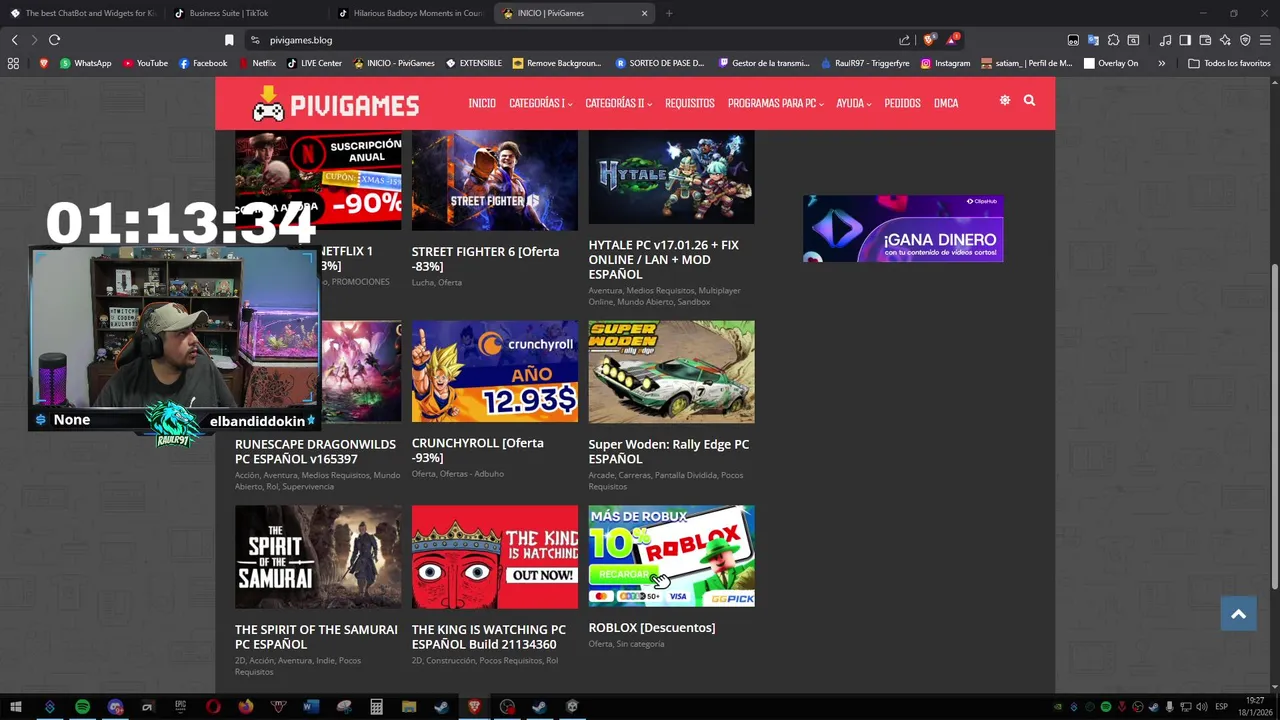
Task: Click the share icon in the address bar
Action: coord(904,40)
